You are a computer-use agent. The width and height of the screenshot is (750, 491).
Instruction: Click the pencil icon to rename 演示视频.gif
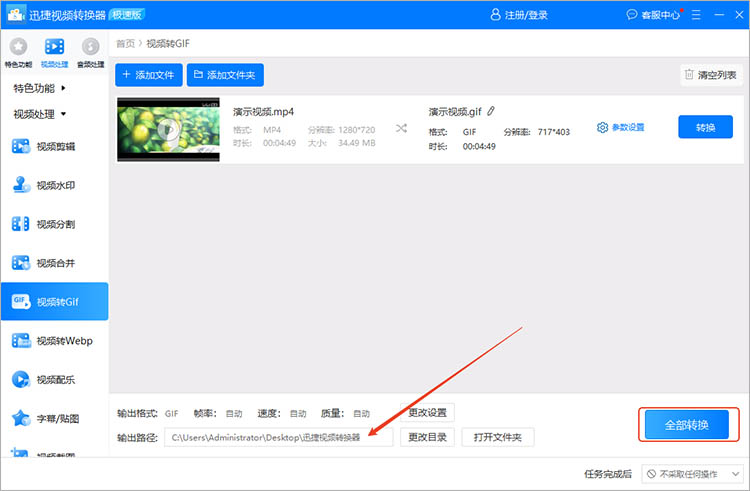(491, 111)
